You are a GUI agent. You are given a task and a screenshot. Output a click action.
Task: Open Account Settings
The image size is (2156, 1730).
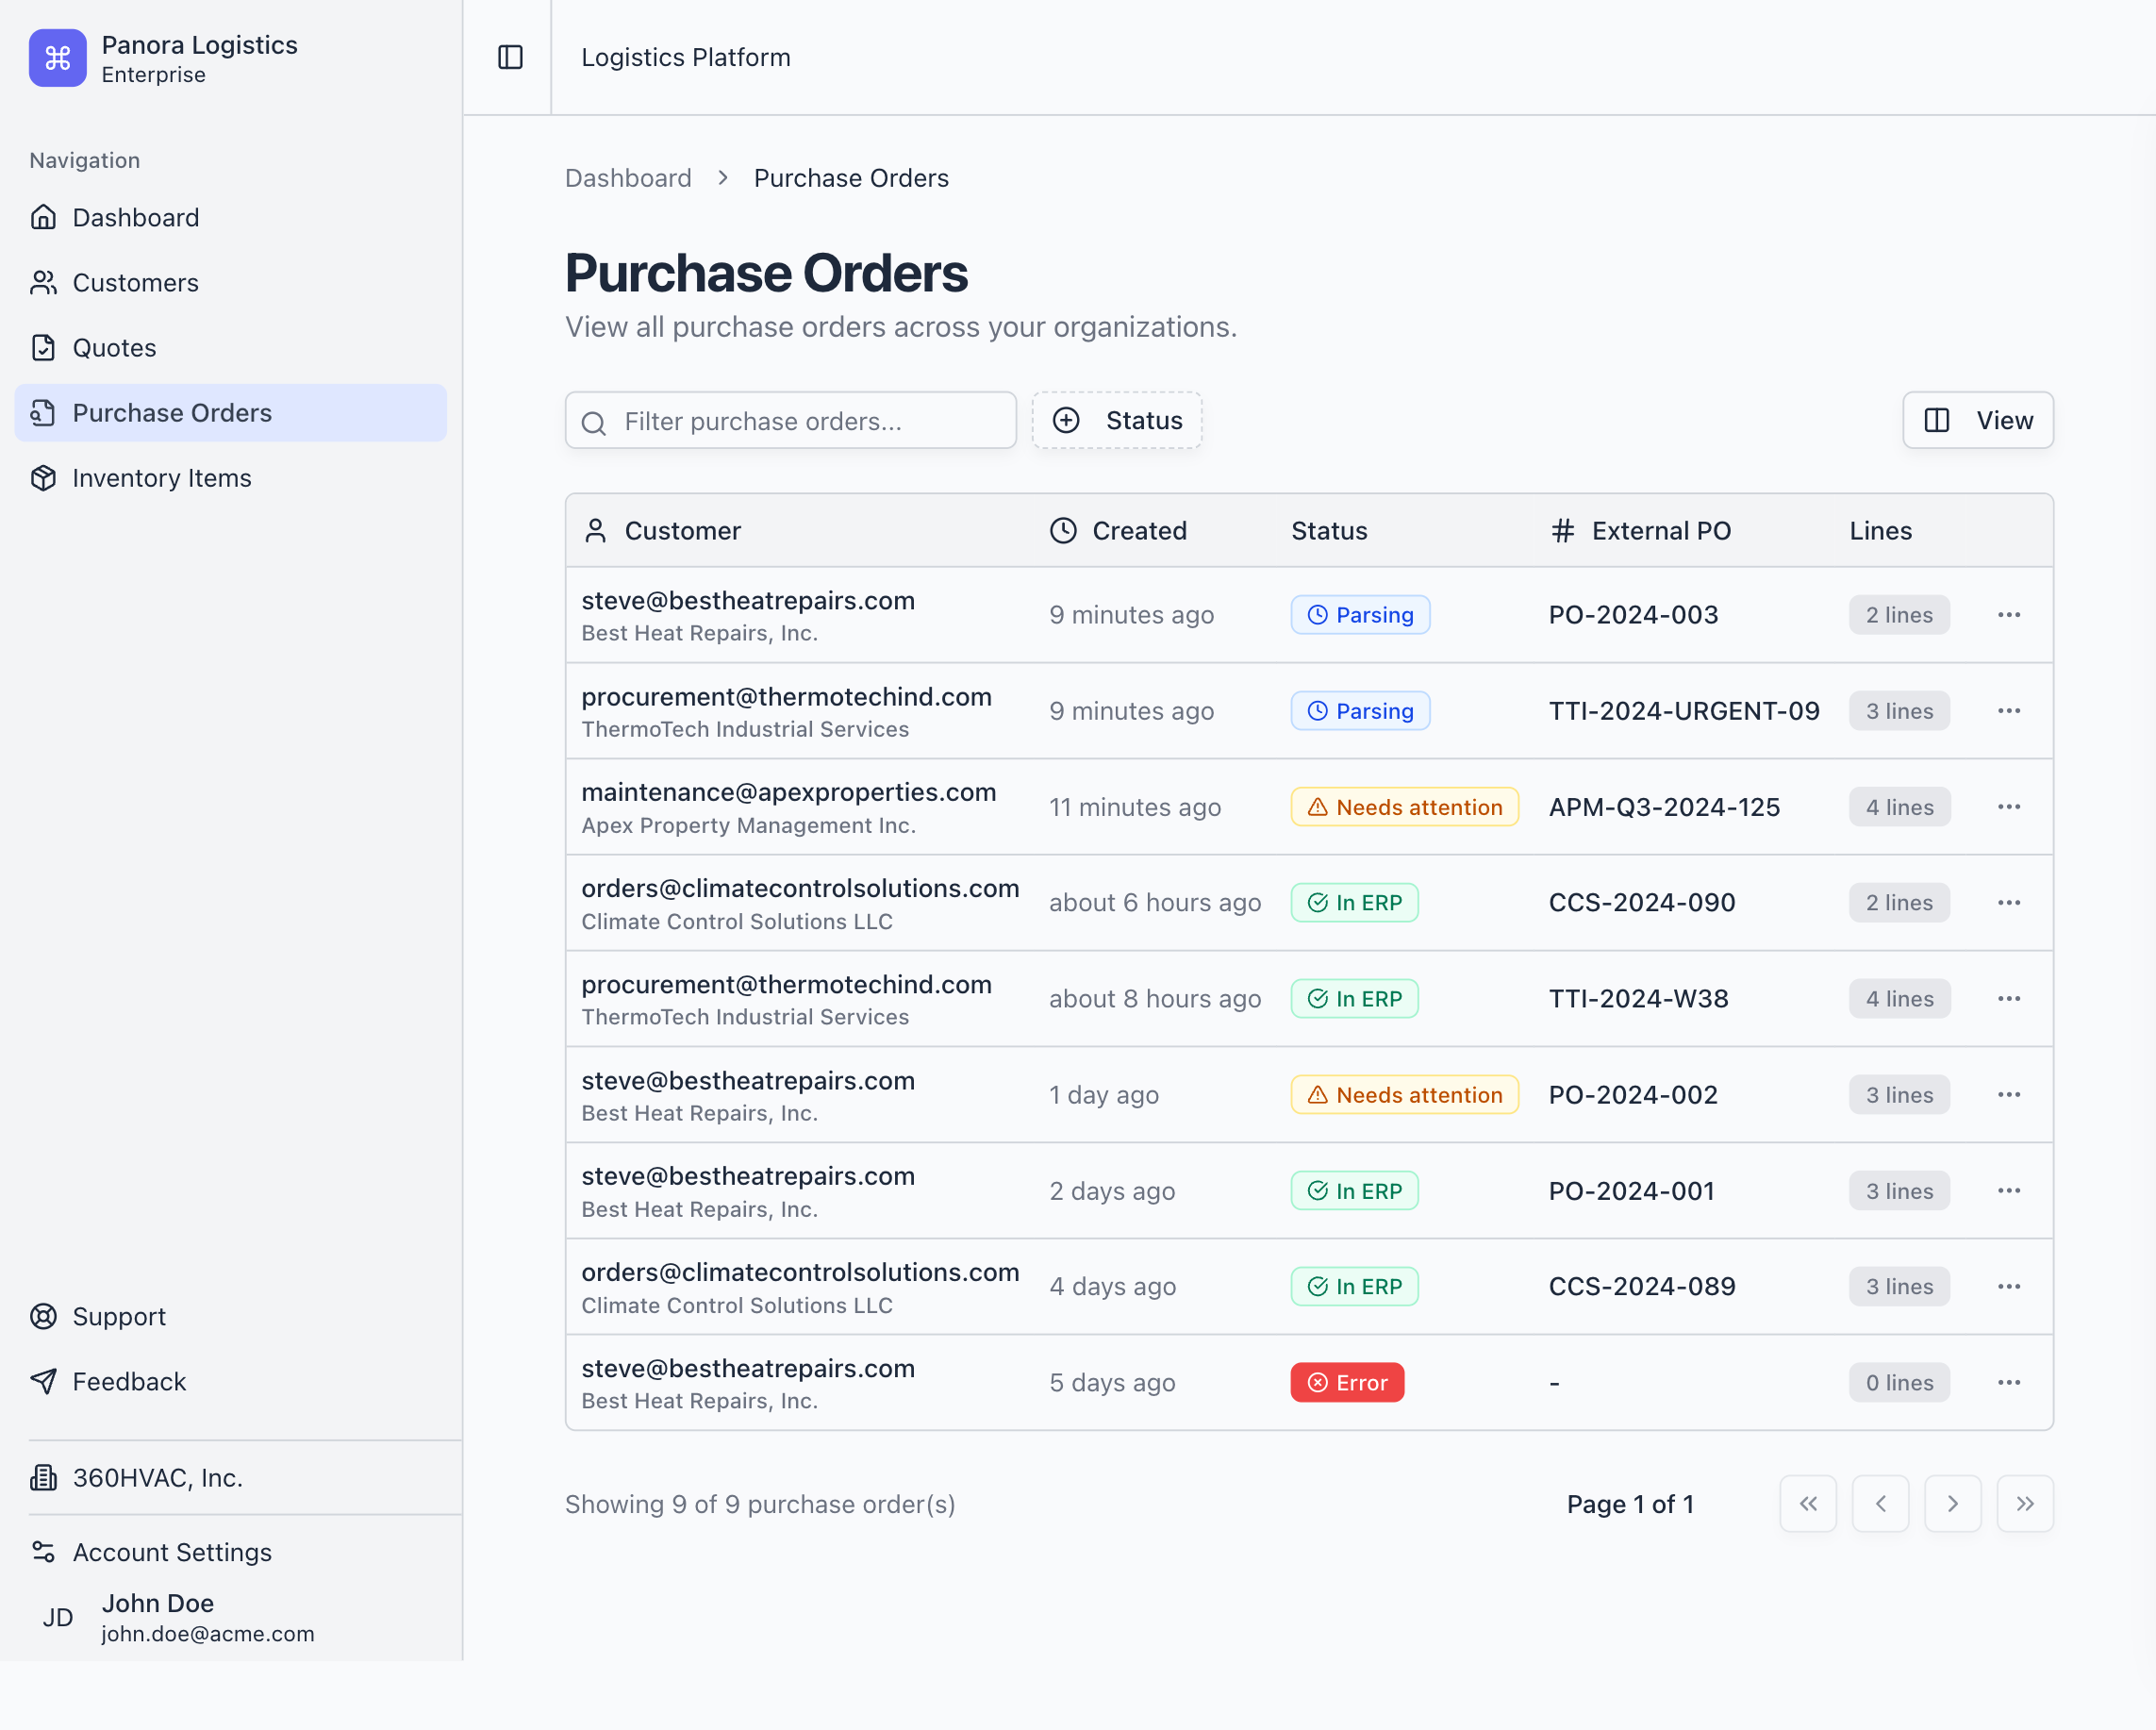click(x=171, y=1552)
